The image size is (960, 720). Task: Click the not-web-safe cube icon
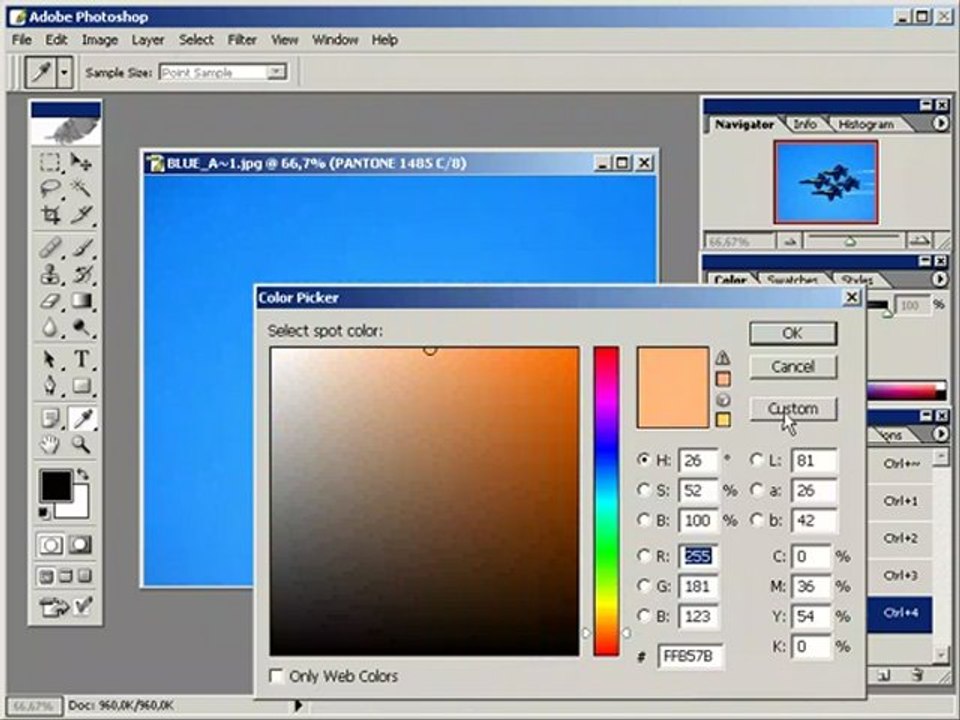[x=723, y=400]
